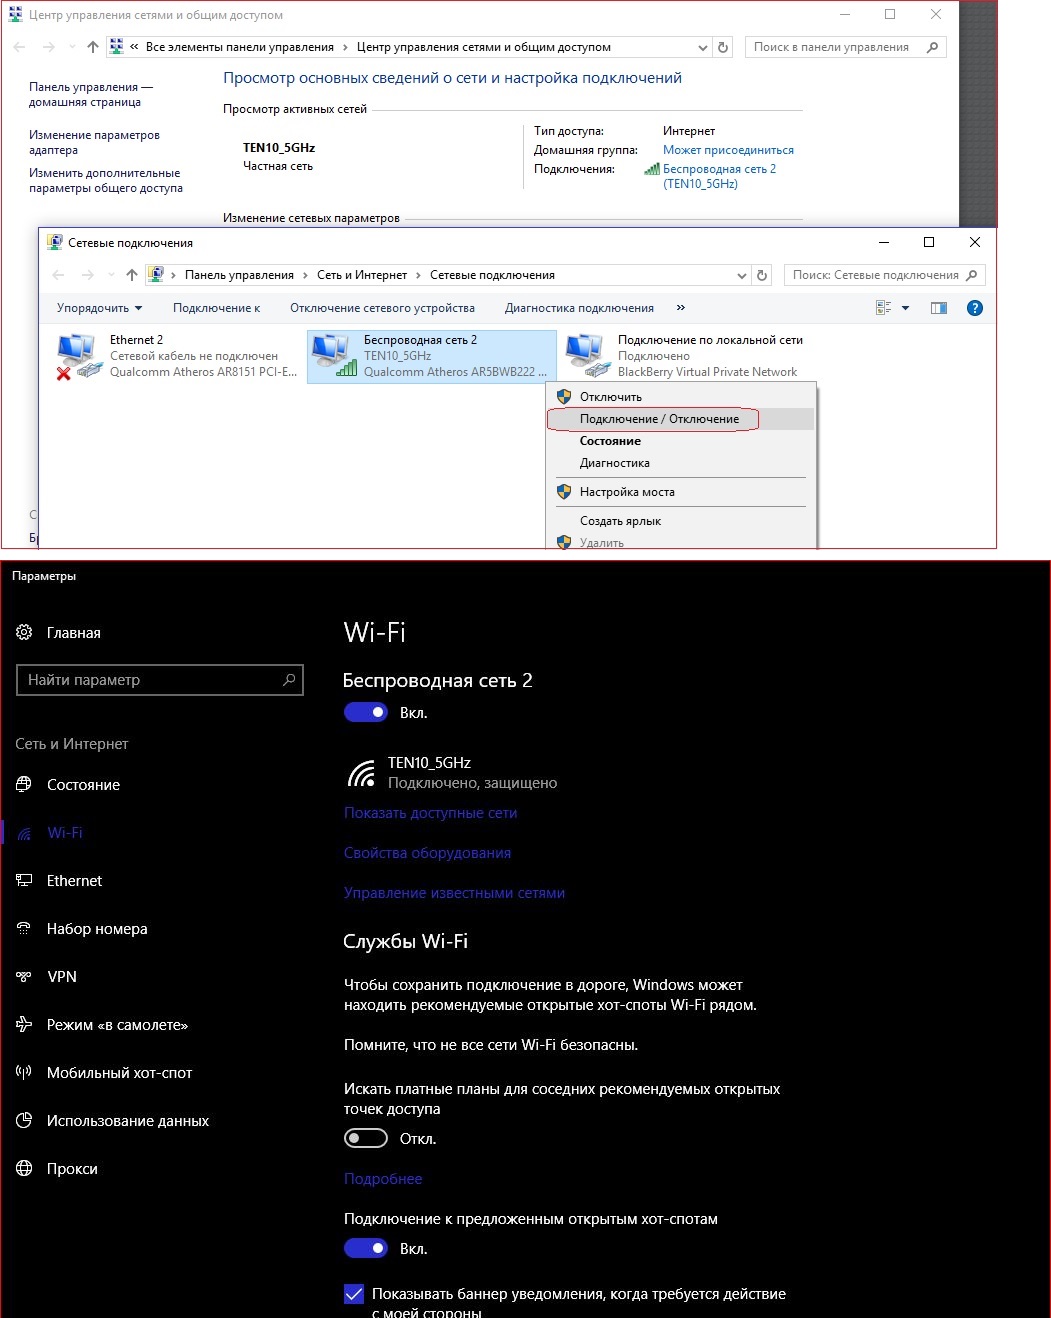Image resolution: width=1051 pixels, height=1318 pixels.
Task: Click Поиск: Сетевые подключения search field
Action: (885, 275)
